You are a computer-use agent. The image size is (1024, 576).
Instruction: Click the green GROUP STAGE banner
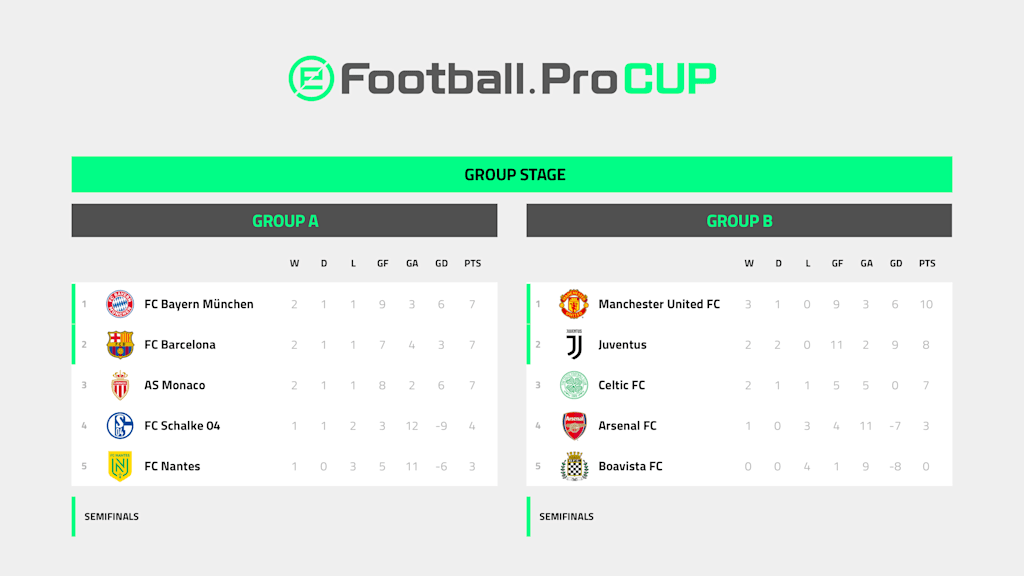click(x=512, y=174)
